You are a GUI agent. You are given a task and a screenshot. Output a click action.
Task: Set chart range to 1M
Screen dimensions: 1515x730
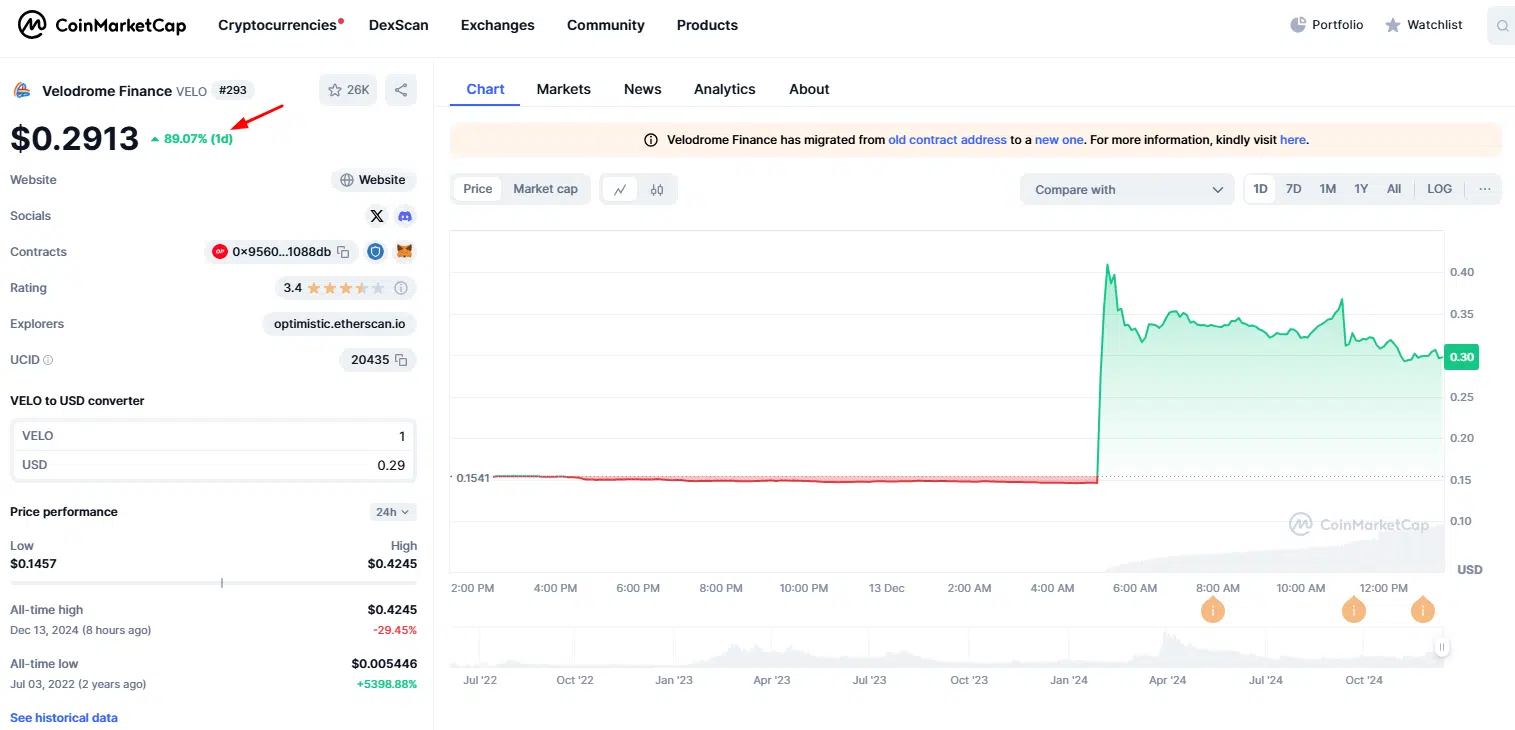click(1328, 189)
